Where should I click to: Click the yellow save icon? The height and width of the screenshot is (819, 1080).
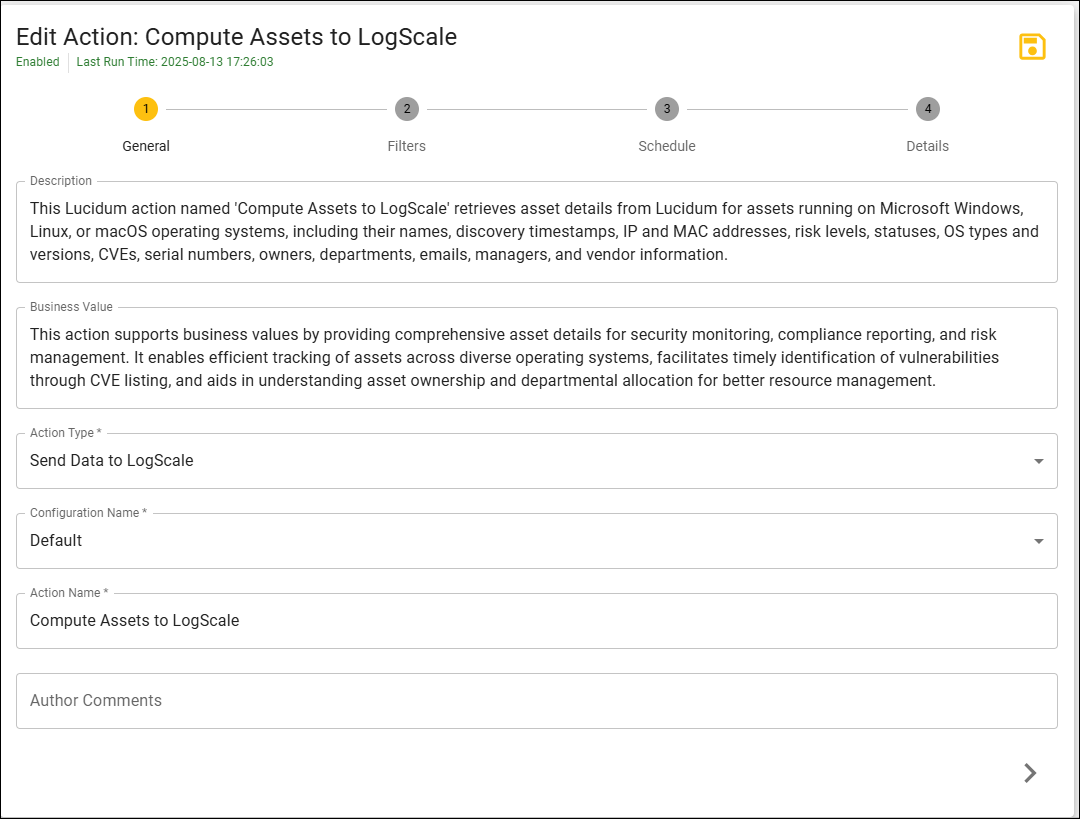pos(1032,47)
